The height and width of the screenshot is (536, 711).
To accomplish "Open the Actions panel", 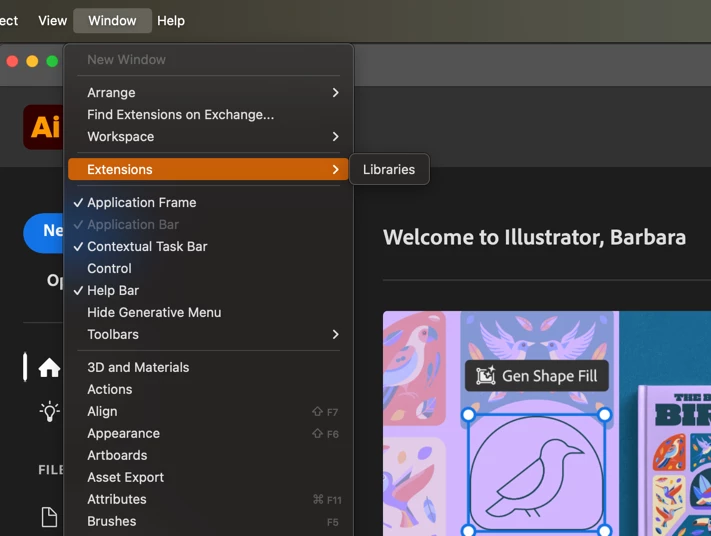I will tap(208, 389).
